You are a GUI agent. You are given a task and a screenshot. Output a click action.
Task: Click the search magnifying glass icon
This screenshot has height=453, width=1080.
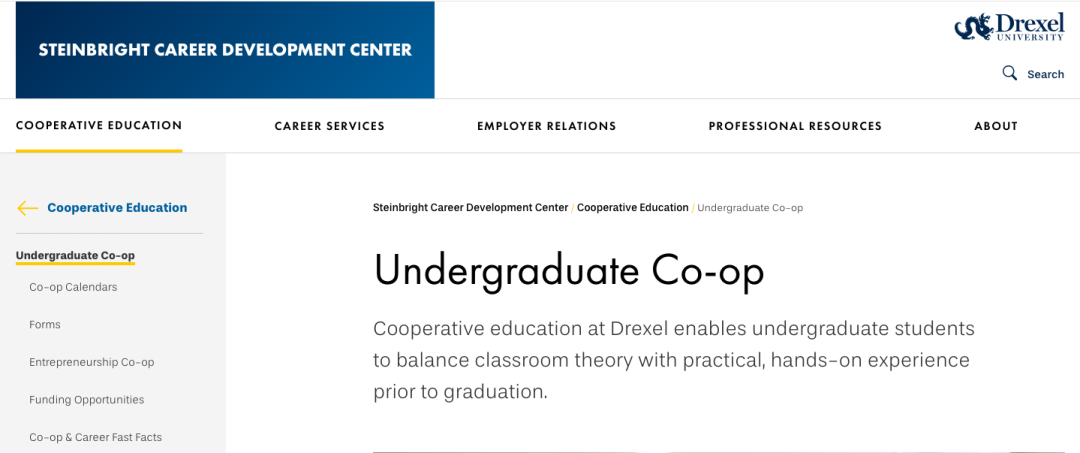(x=1010, y=73)
